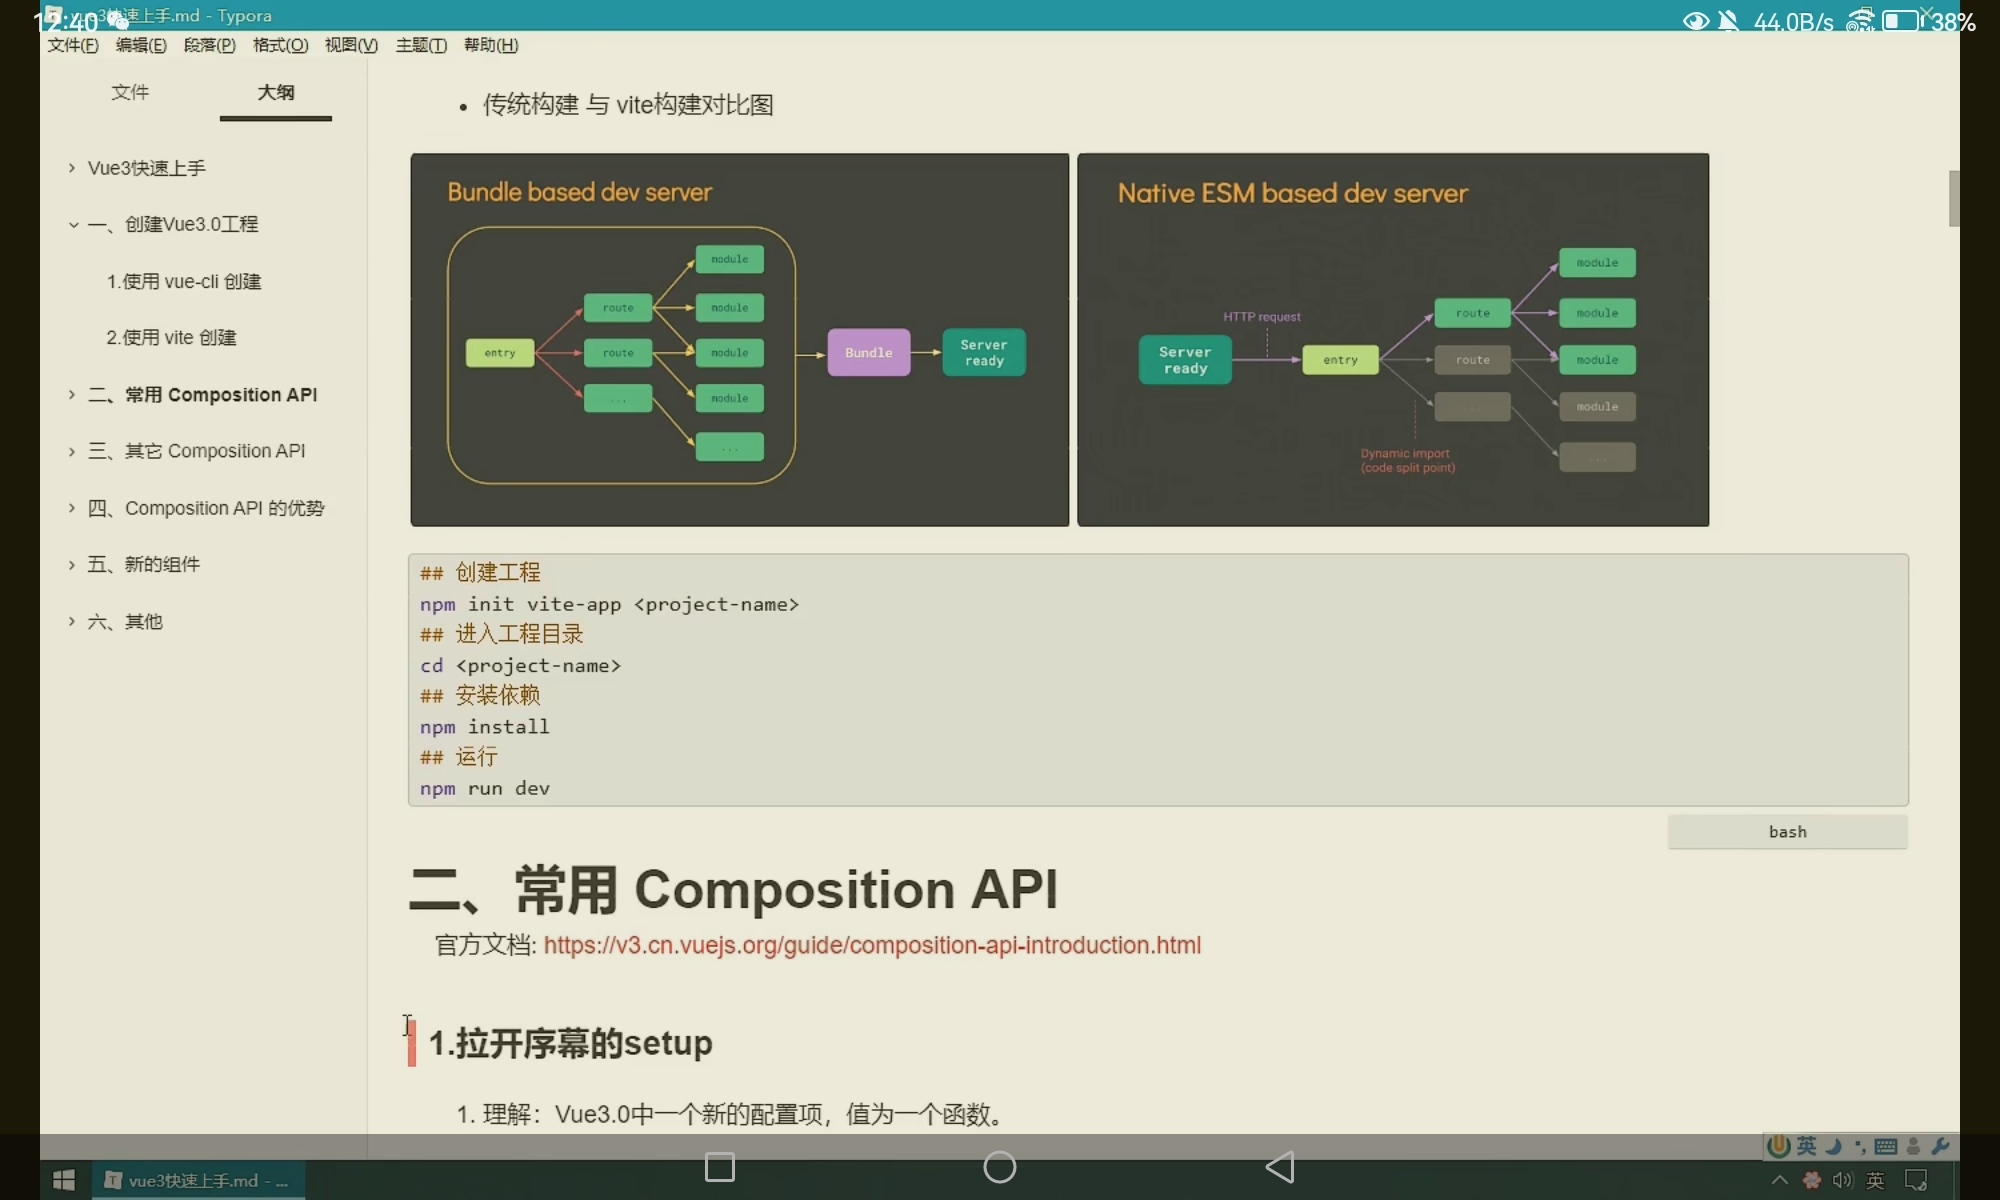Tap the Android home circle button

click(x=1000, y=1167)
